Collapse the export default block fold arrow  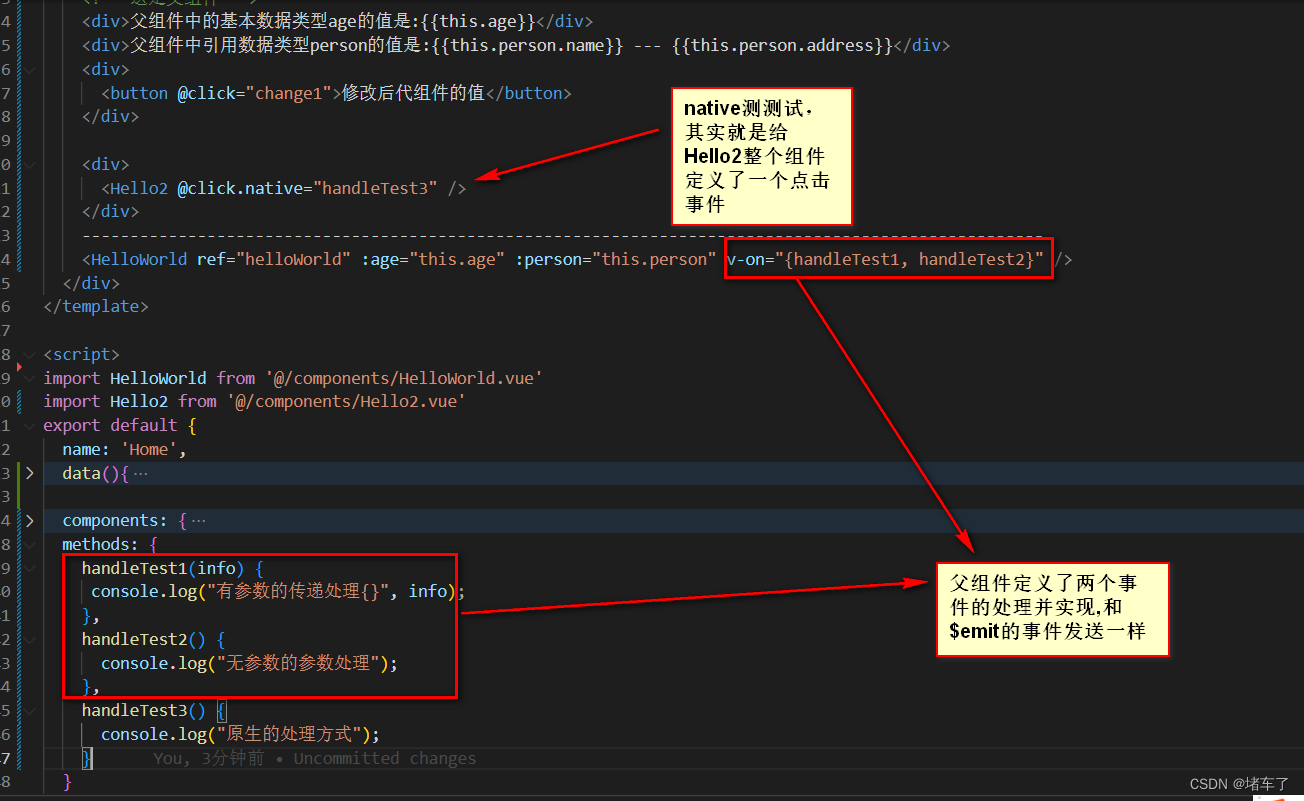[x=30, y=426]
